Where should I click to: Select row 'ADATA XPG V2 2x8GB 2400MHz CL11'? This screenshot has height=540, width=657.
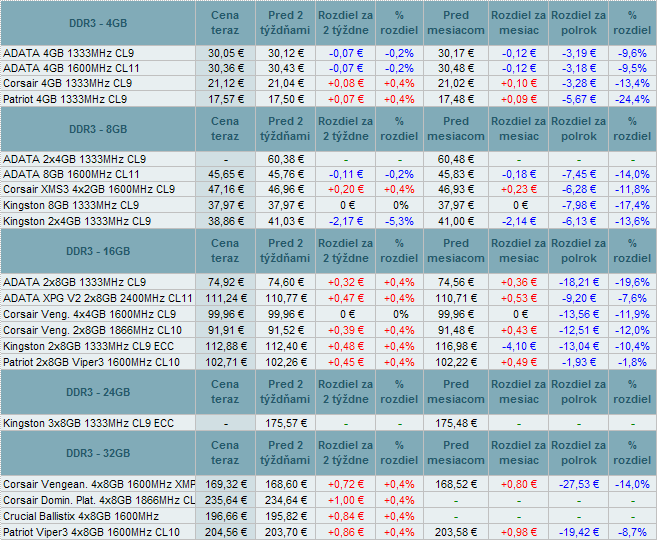[328, 298]
